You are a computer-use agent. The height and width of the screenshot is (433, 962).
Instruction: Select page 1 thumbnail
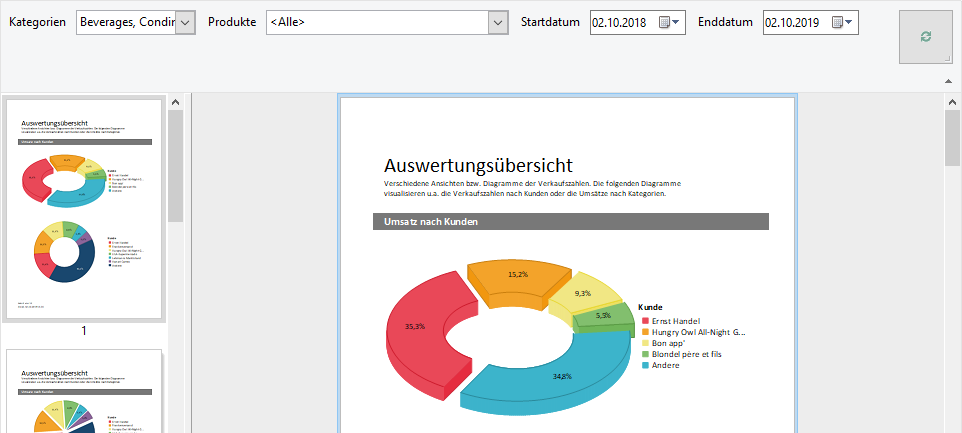coord(84,208)
